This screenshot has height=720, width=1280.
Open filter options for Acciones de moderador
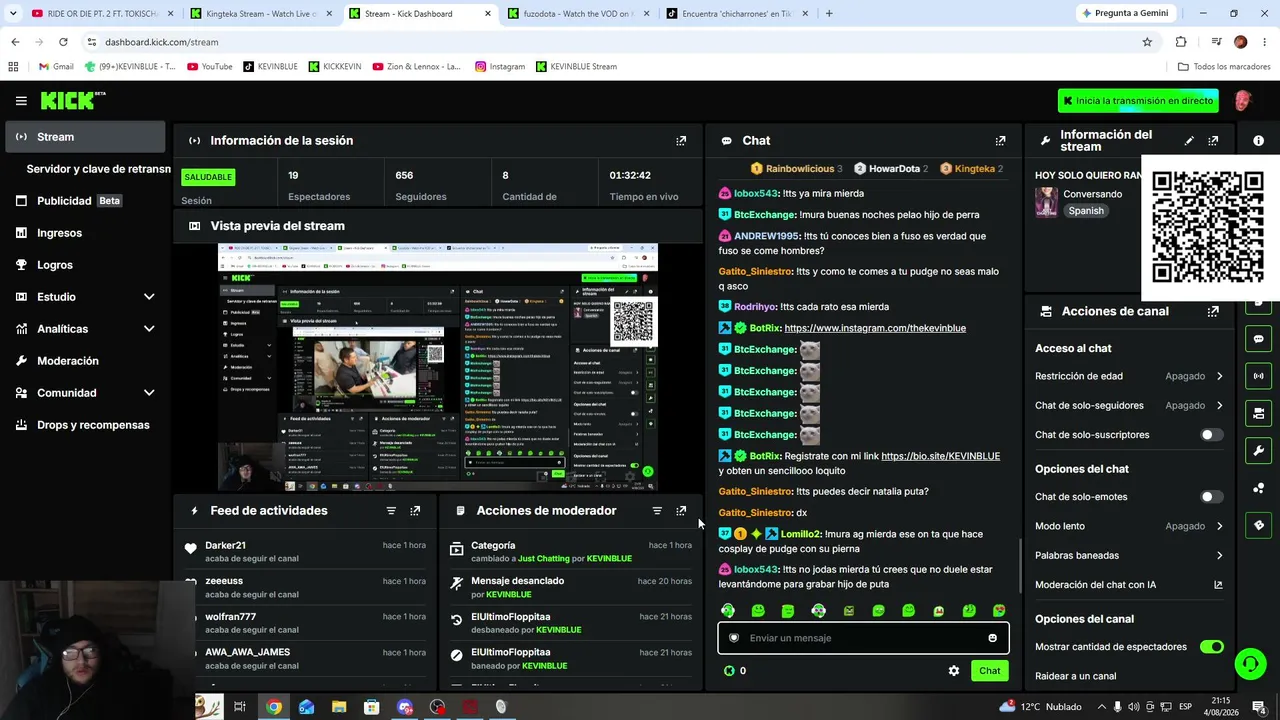(x=657, y=511)
